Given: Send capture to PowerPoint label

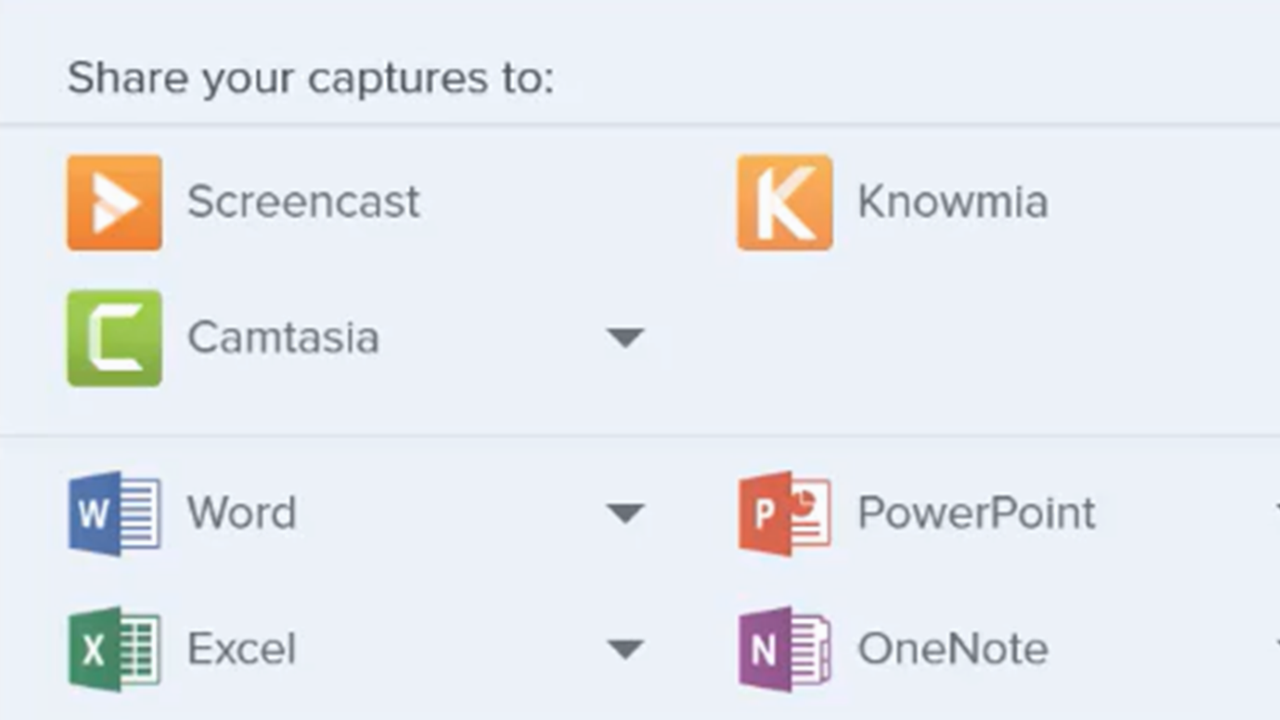Looking at the screenshot, I should [x=976, y=514].
